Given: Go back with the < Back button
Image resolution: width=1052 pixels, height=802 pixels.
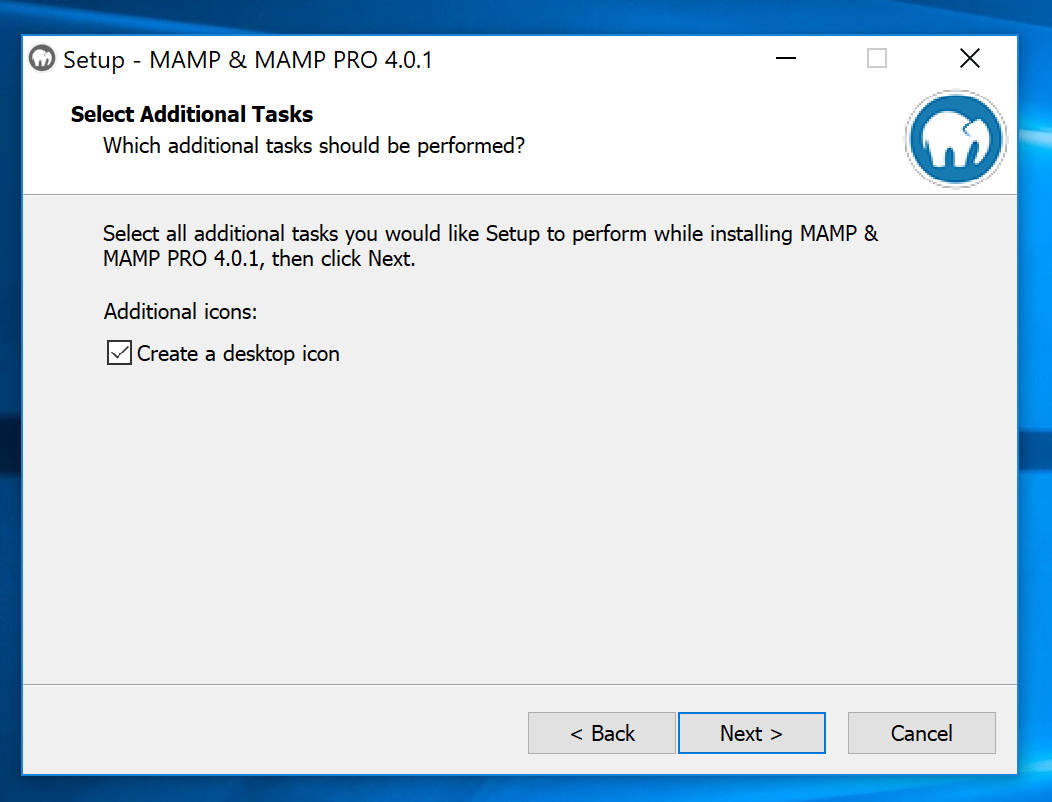Looking at the screenshot, I should [x=602, y=733].
